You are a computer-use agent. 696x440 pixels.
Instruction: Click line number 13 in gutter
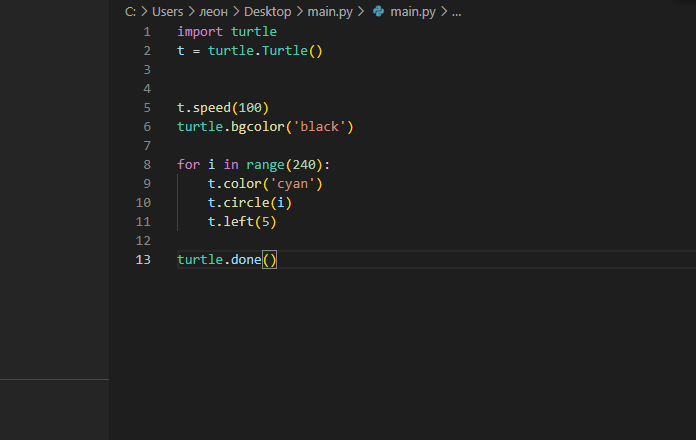[x=143, y=260]
